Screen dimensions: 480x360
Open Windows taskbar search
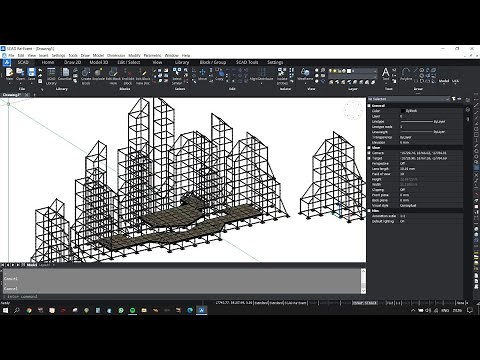[x=17, y=310]
